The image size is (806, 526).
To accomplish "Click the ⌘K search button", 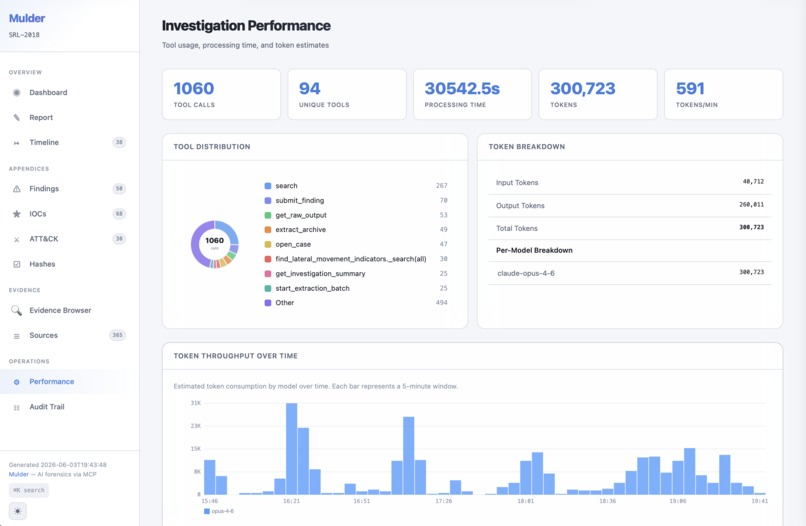I will (29, 490).
